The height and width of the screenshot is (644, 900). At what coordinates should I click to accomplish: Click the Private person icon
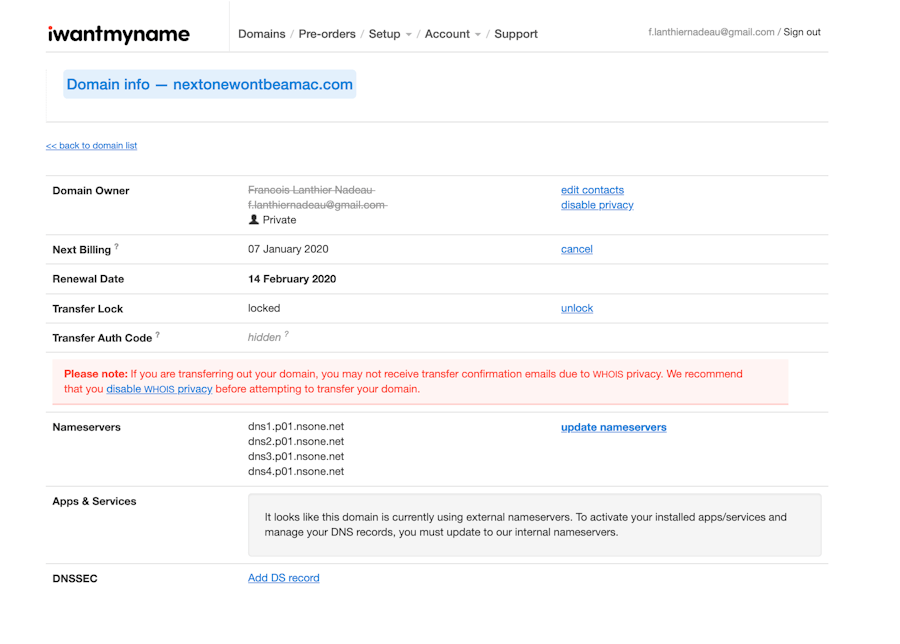point(256,219)
